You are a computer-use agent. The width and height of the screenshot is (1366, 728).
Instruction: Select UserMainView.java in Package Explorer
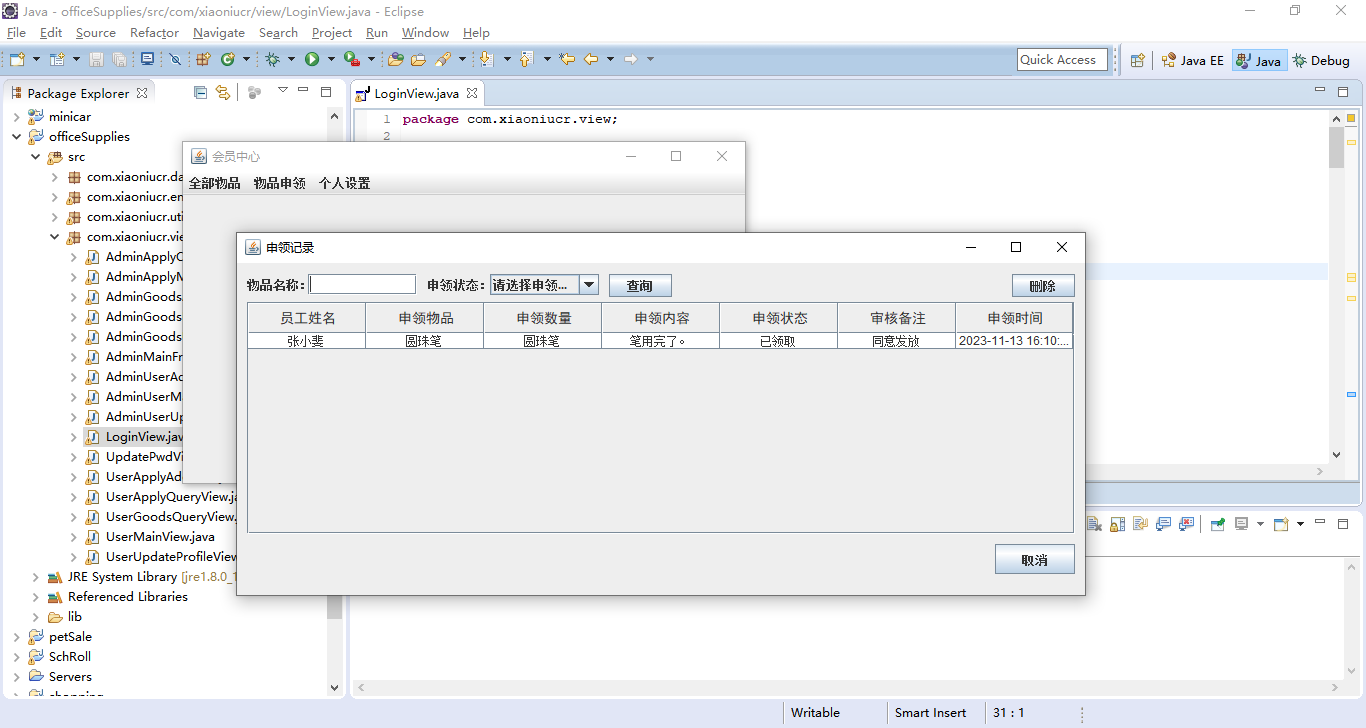[160, 537]
